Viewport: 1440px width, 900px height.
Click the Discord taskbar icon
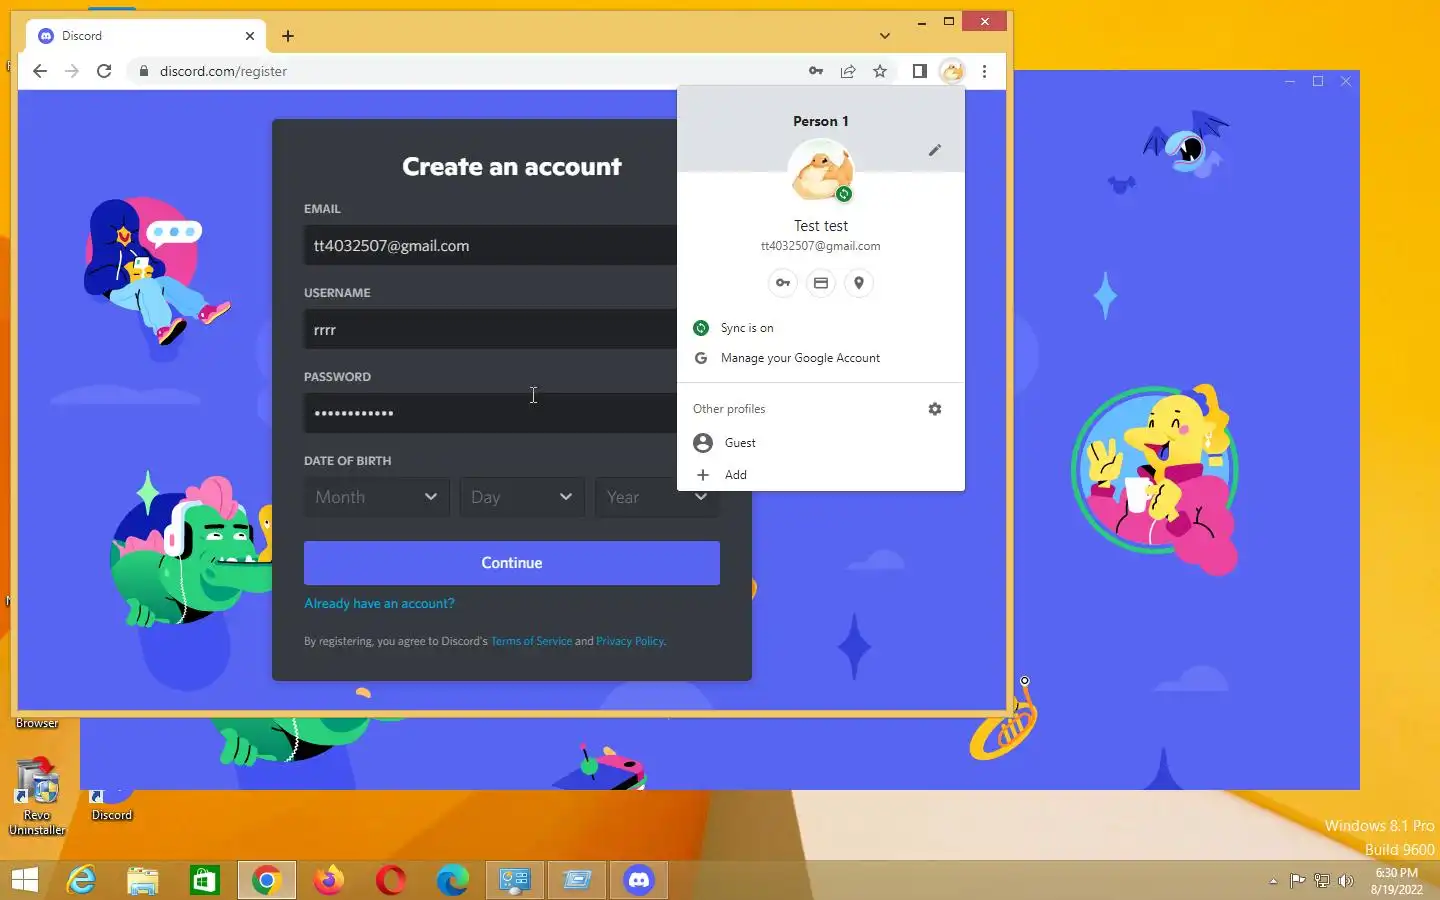[639, 880]
